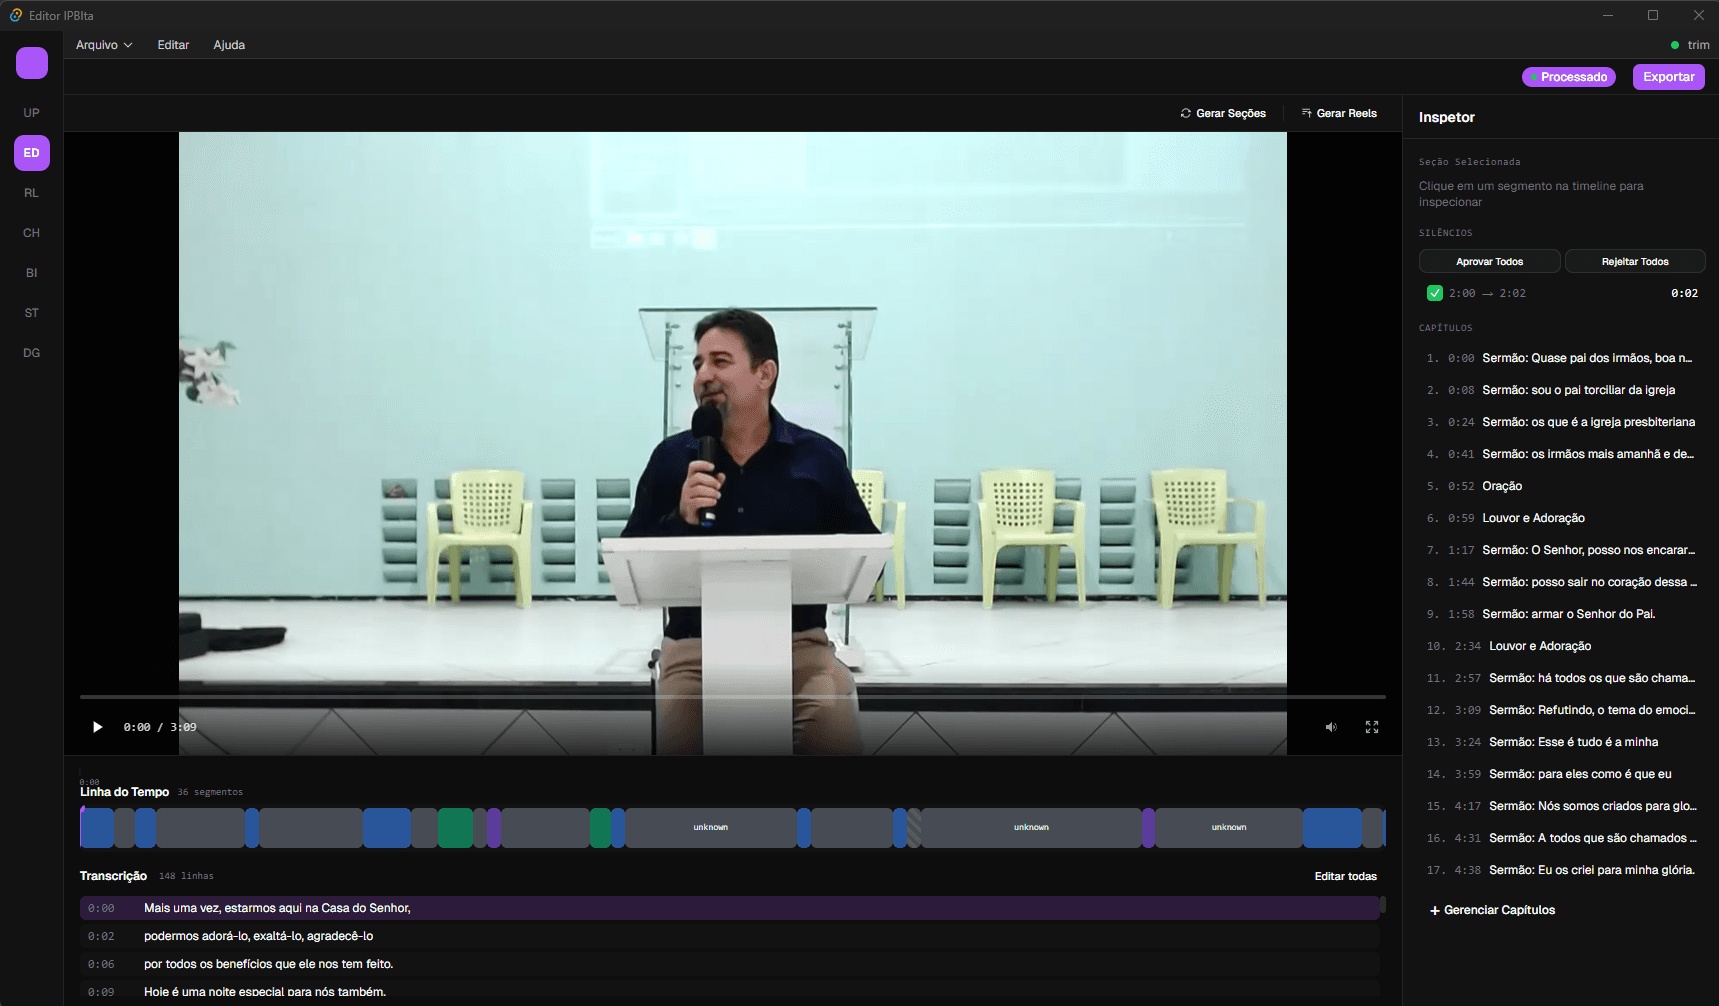Mute the video volume speaker icon

[x=1331, y=727]
